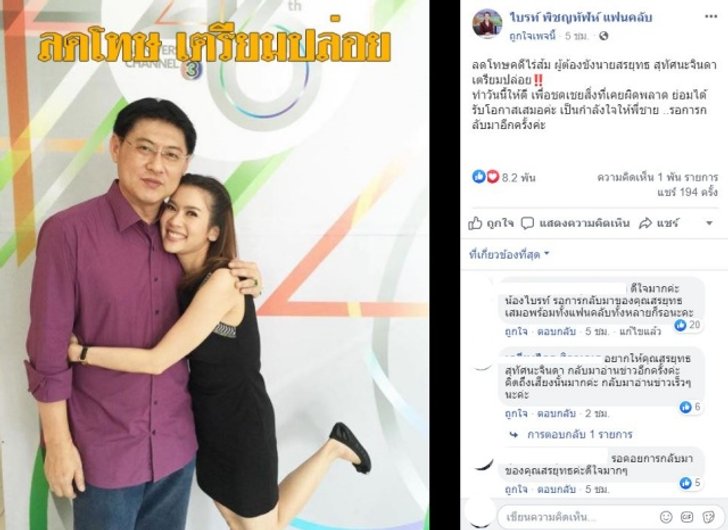Click the page profile picture thumbnail

pyautogui.click(x=487, y=23)
